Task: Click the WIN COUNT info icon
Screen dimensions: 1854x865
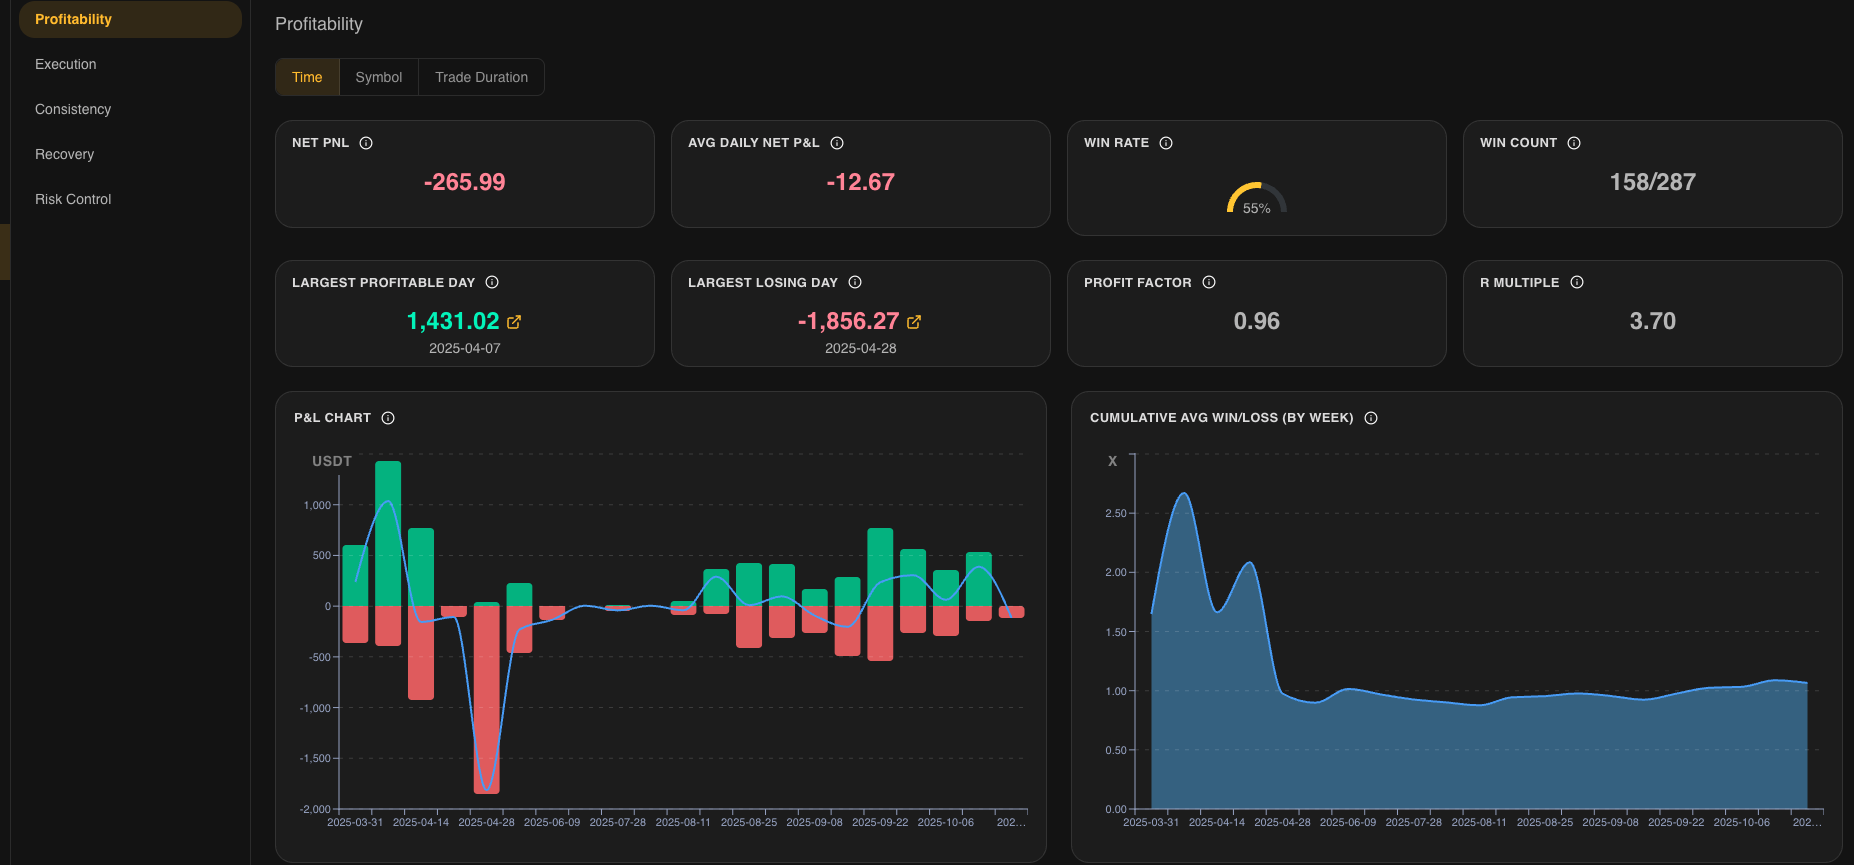Action: point(1574,143)
